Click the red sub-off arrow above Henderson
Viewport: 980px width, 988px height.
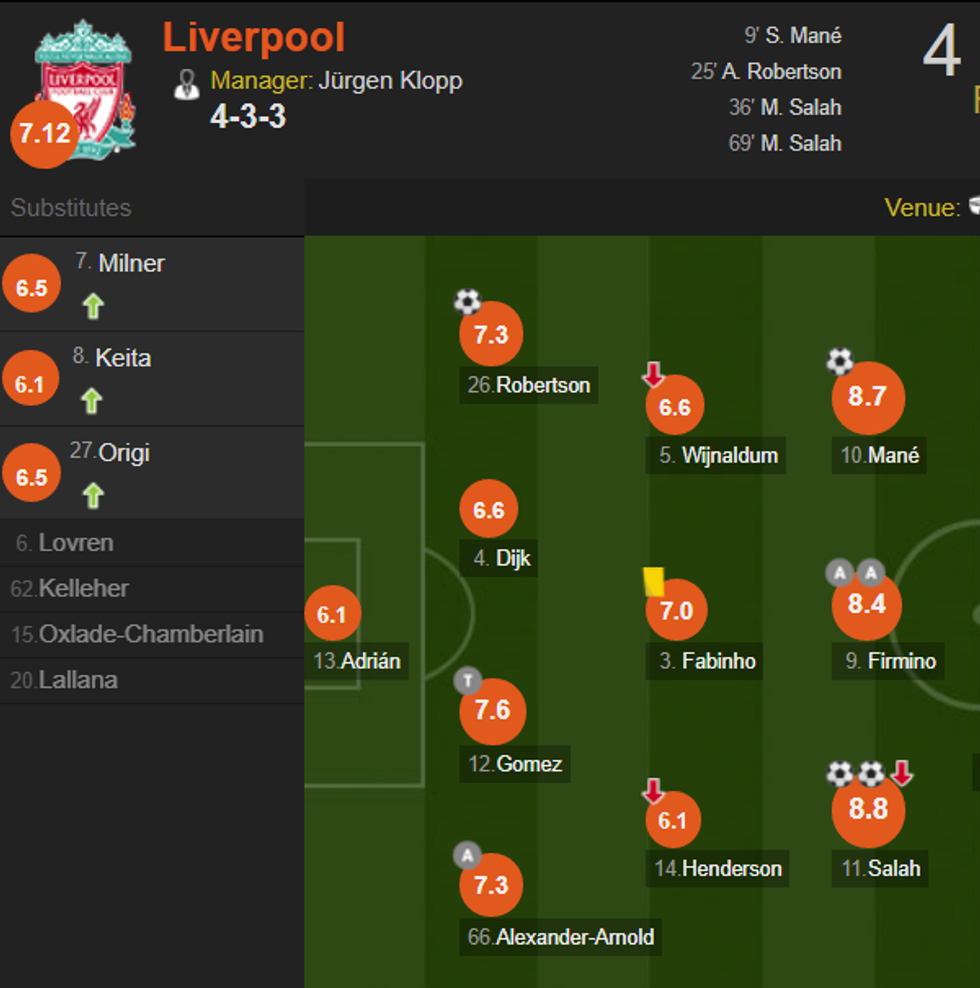(653, 792)
